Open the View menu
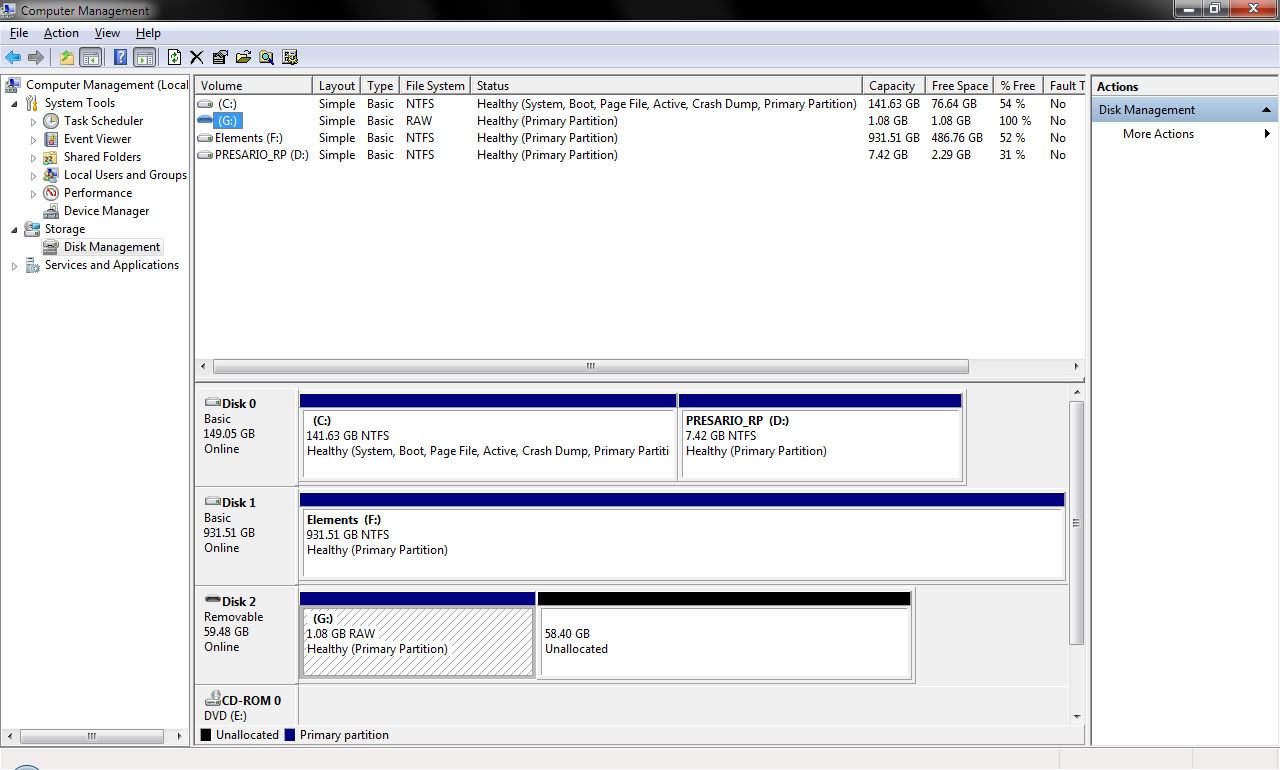The width and height of the screenshot is (1280, 770). coord(107,32)
